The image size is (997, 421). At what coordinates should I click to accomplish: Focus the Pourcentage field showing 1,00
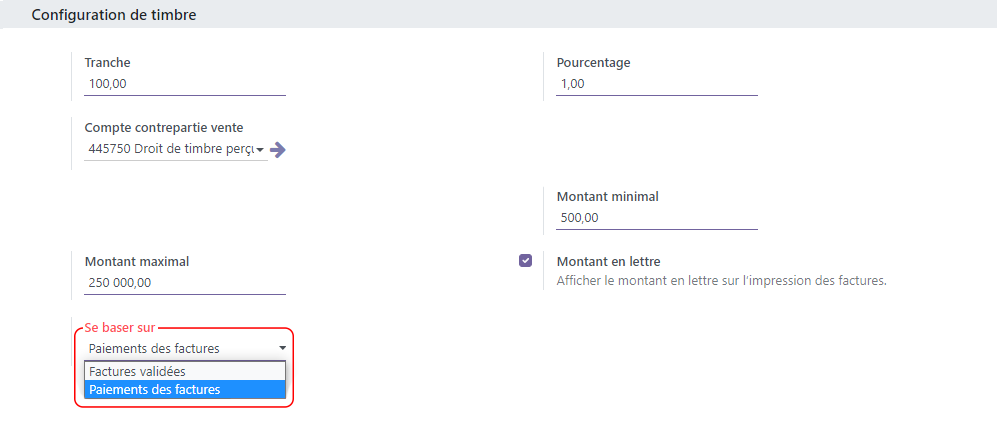coord(657,83)
